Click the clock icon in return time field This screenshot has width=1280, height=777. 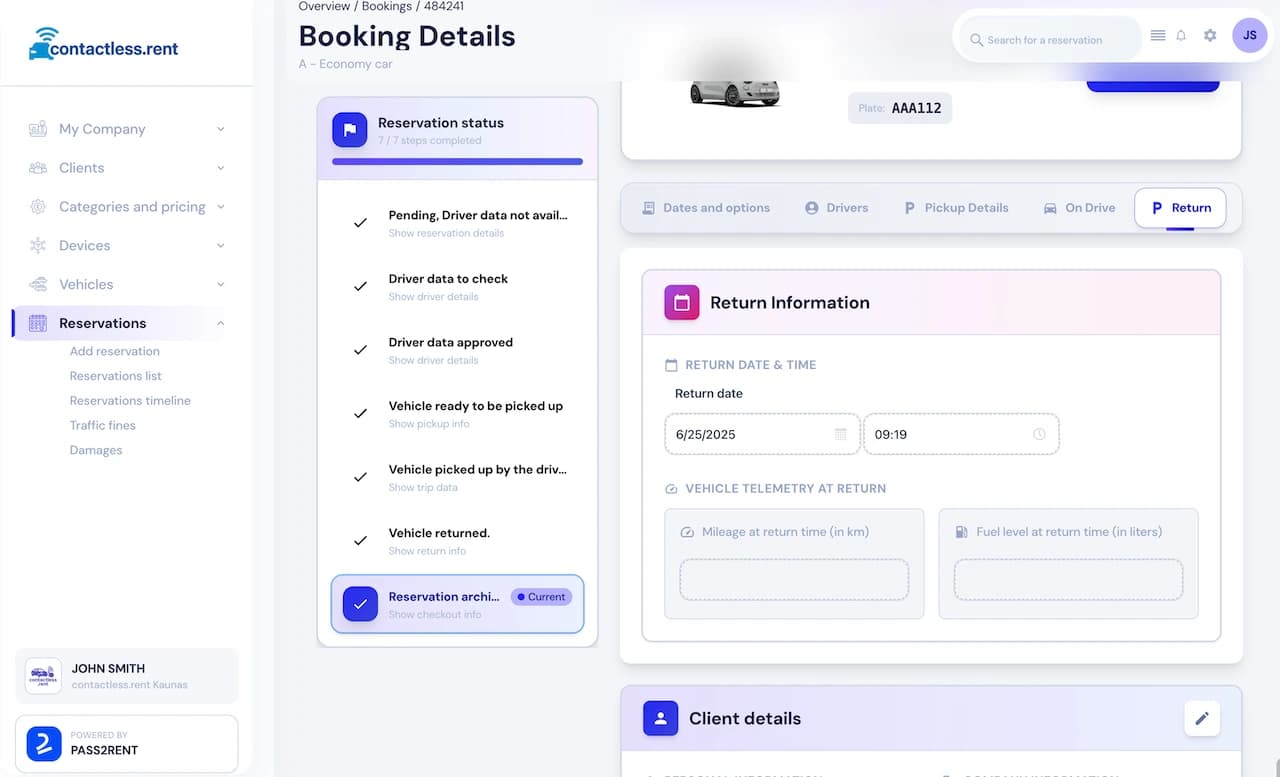(x=1039, y=434)
